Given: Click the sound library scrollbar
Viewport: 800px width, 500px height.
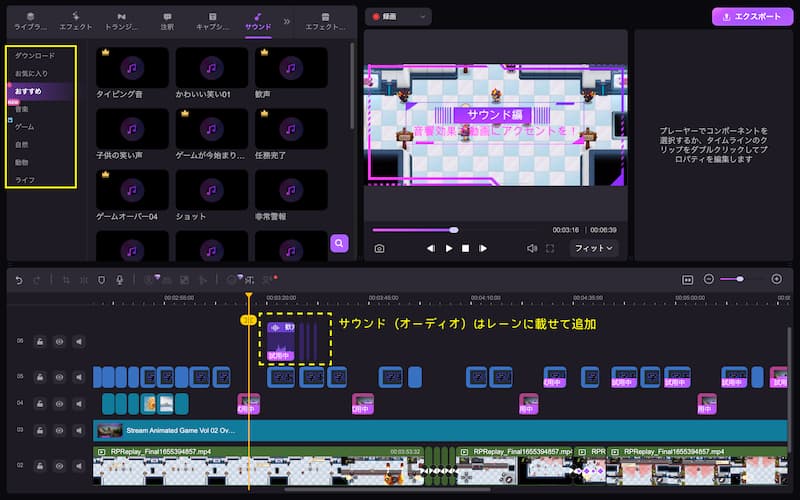Looking at the screenshot, I should point(352,87).
